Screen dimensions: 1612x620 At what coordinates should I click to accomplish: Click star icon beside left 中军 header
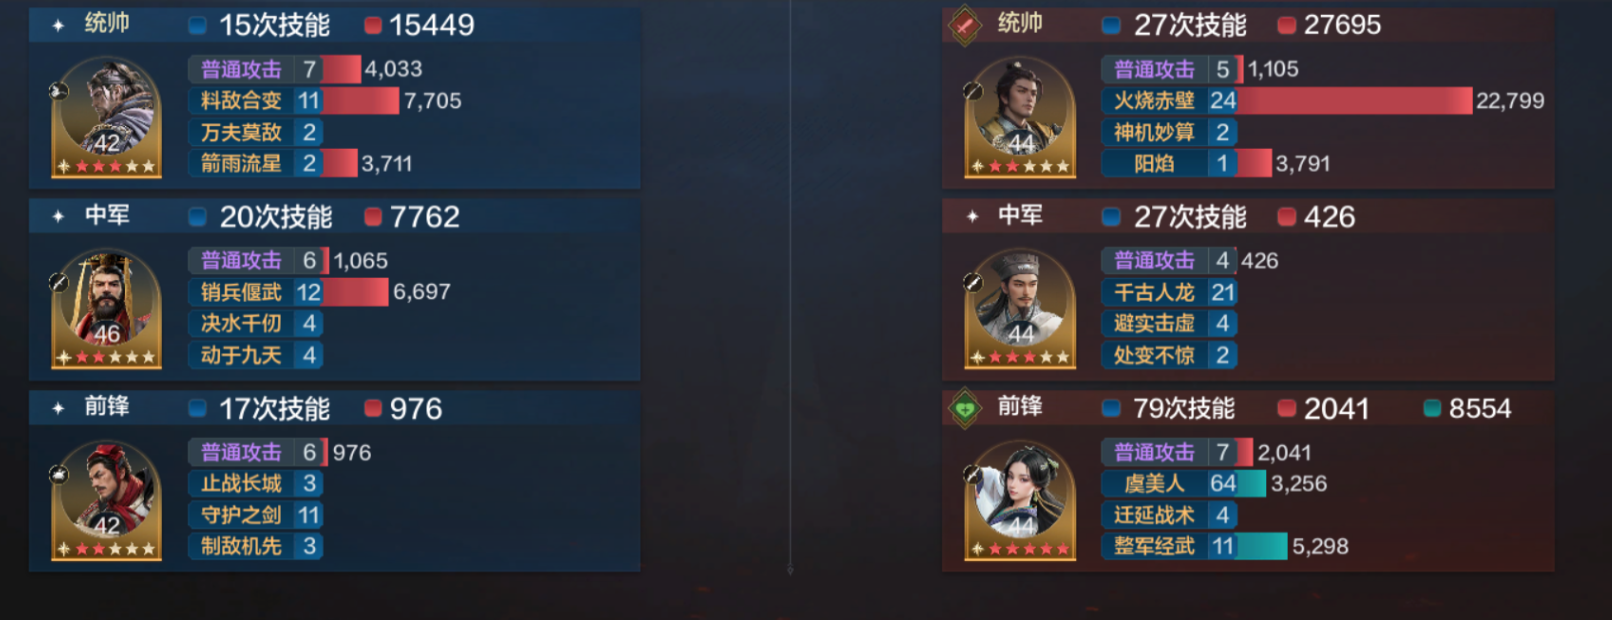[58, 216]
